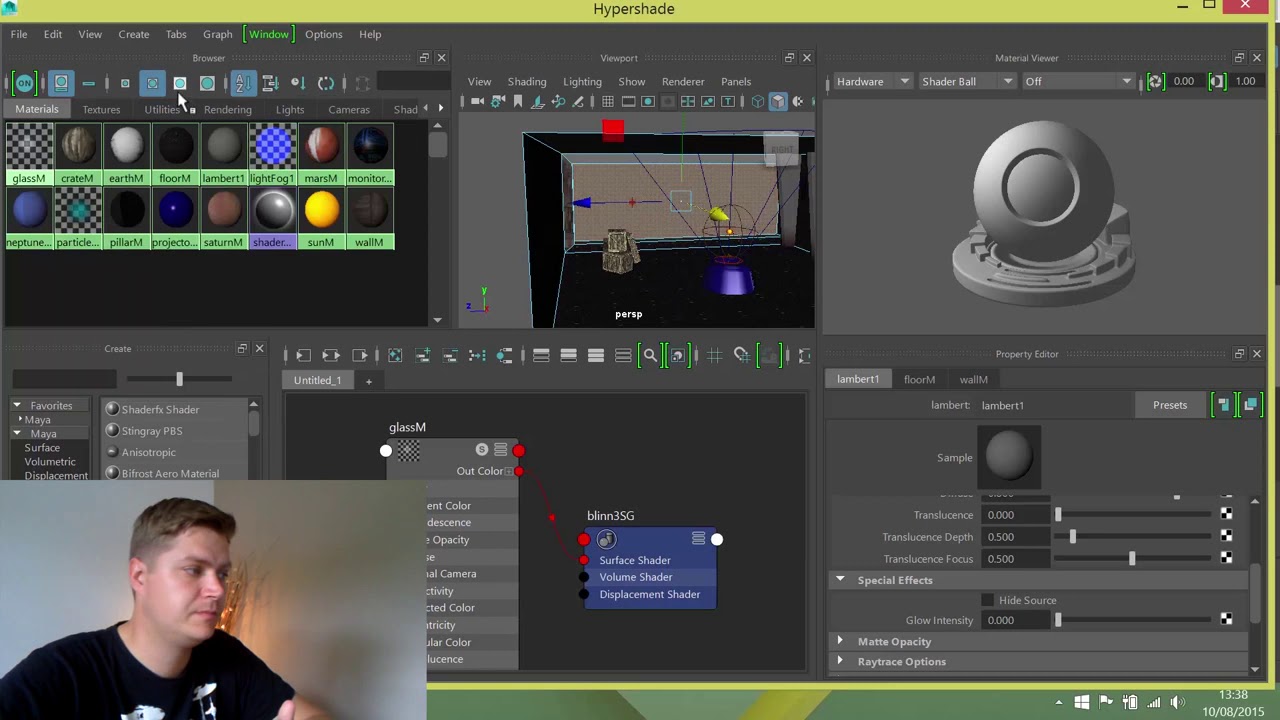Click the remove selected nodes from graph icon
This screenshot has height=720, width=1280.
[x=450, y=355]
